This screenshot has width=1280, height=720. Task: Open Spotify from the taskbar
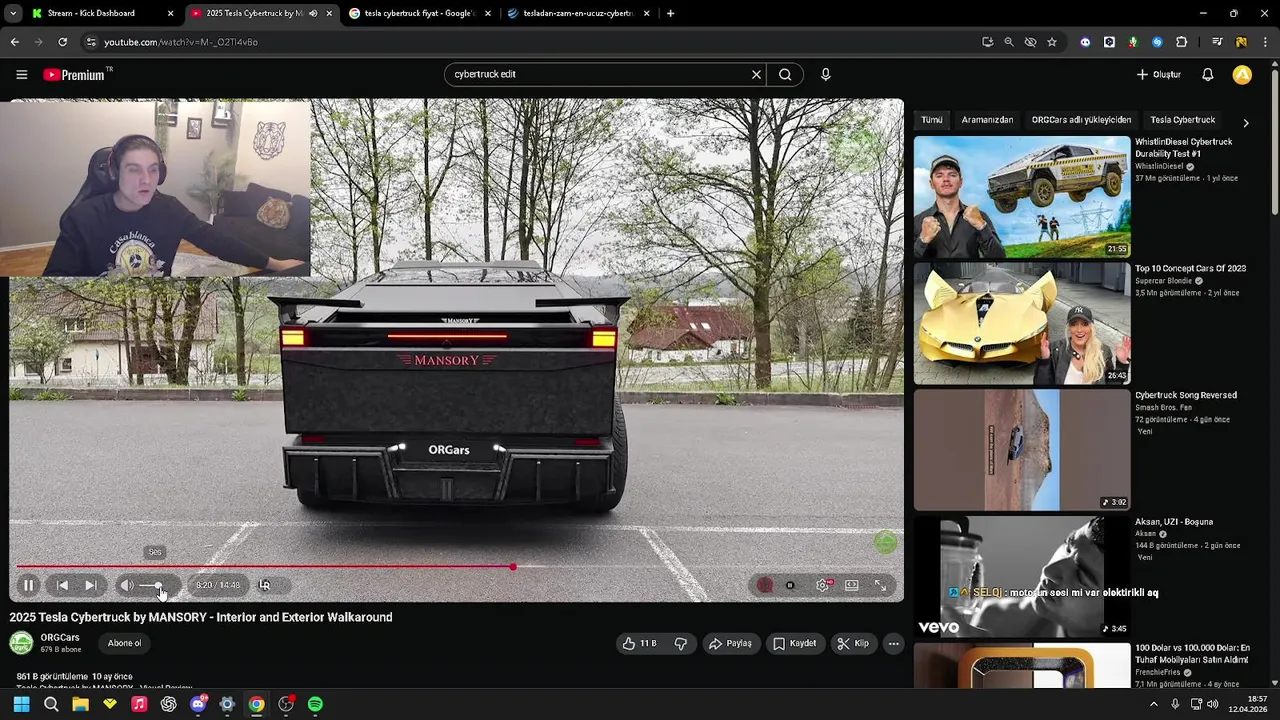pos(315,704)
